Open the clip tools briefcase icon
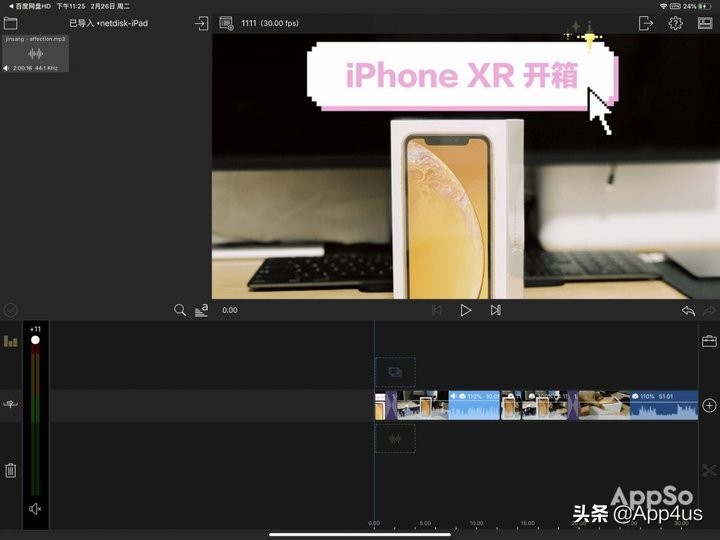 point(709,341)
